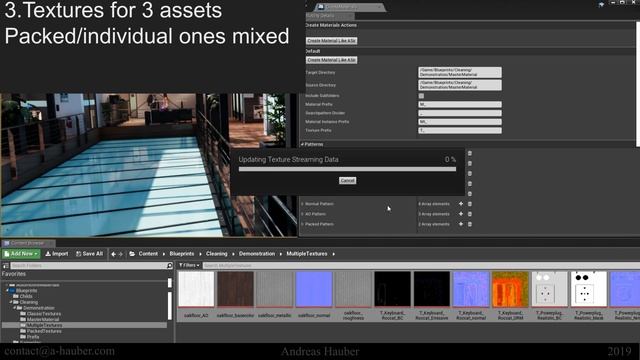Click Save All in the content browser
The width and height of the screenshot is (640, 360).
coord(89,254)
